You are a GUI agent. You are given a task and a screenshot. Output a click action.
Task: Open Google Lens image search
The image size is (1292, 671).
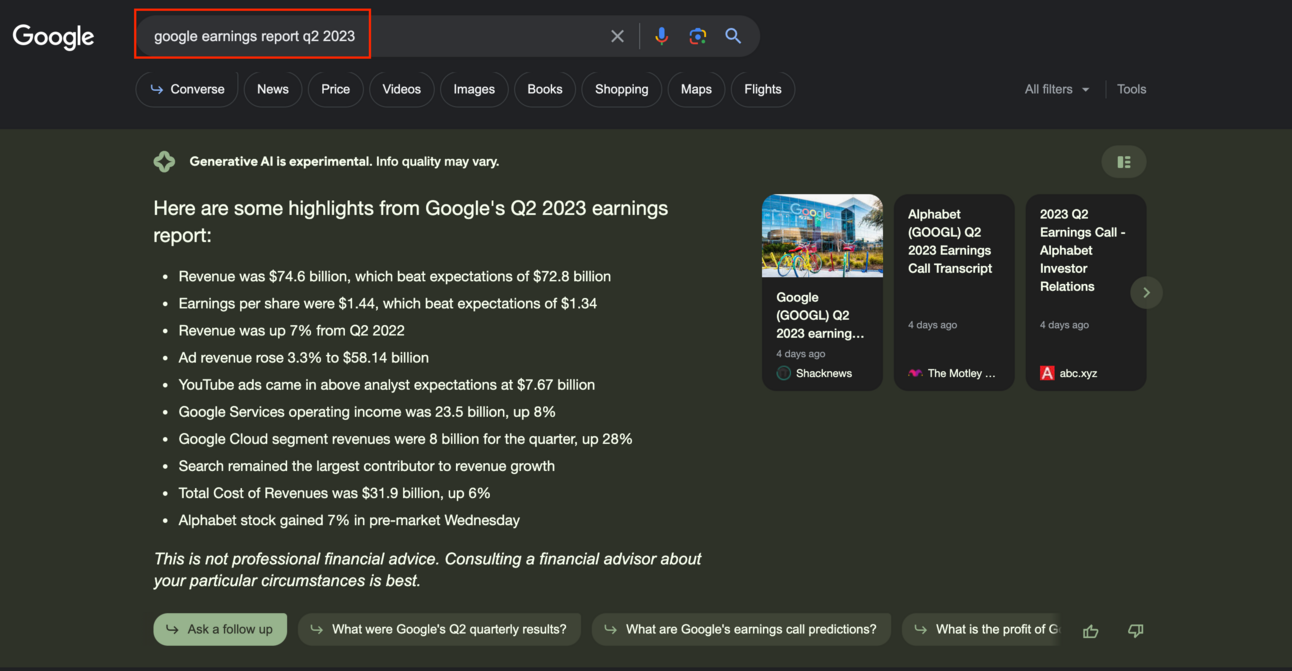(698, 36)
